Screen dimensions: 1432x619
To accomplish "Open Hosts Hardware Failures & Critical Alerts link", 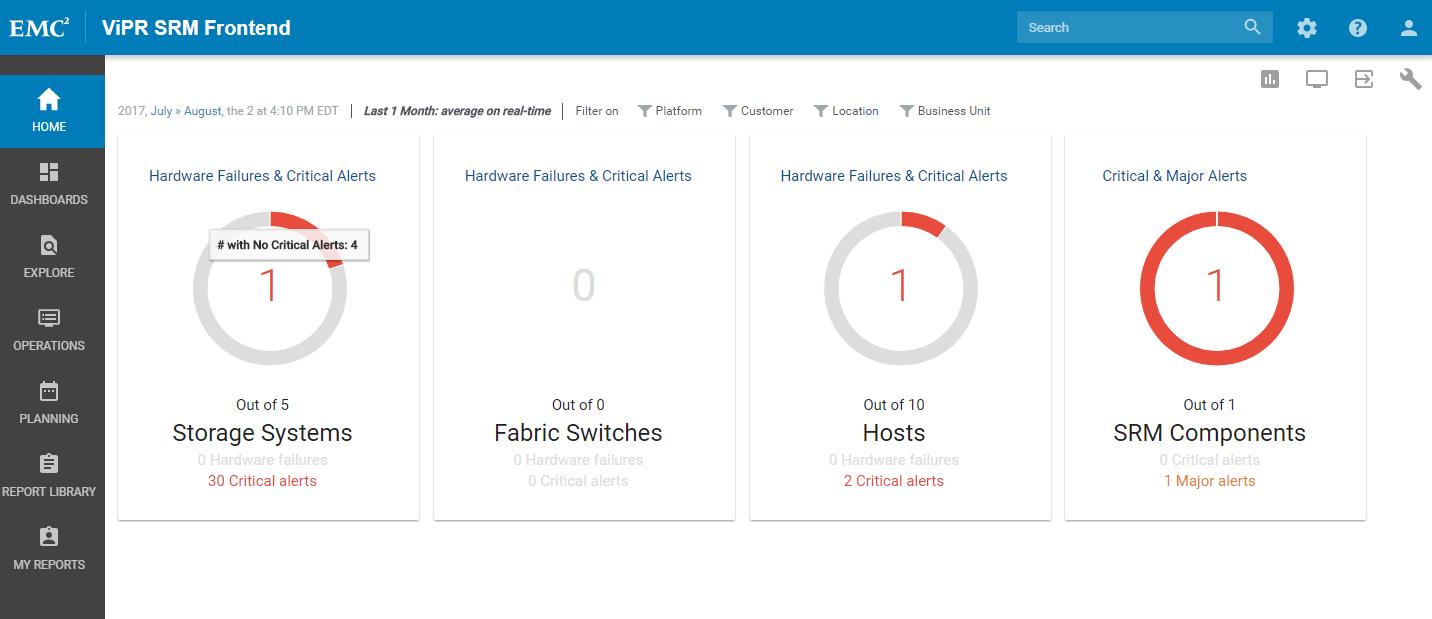I will click(894, 176).
